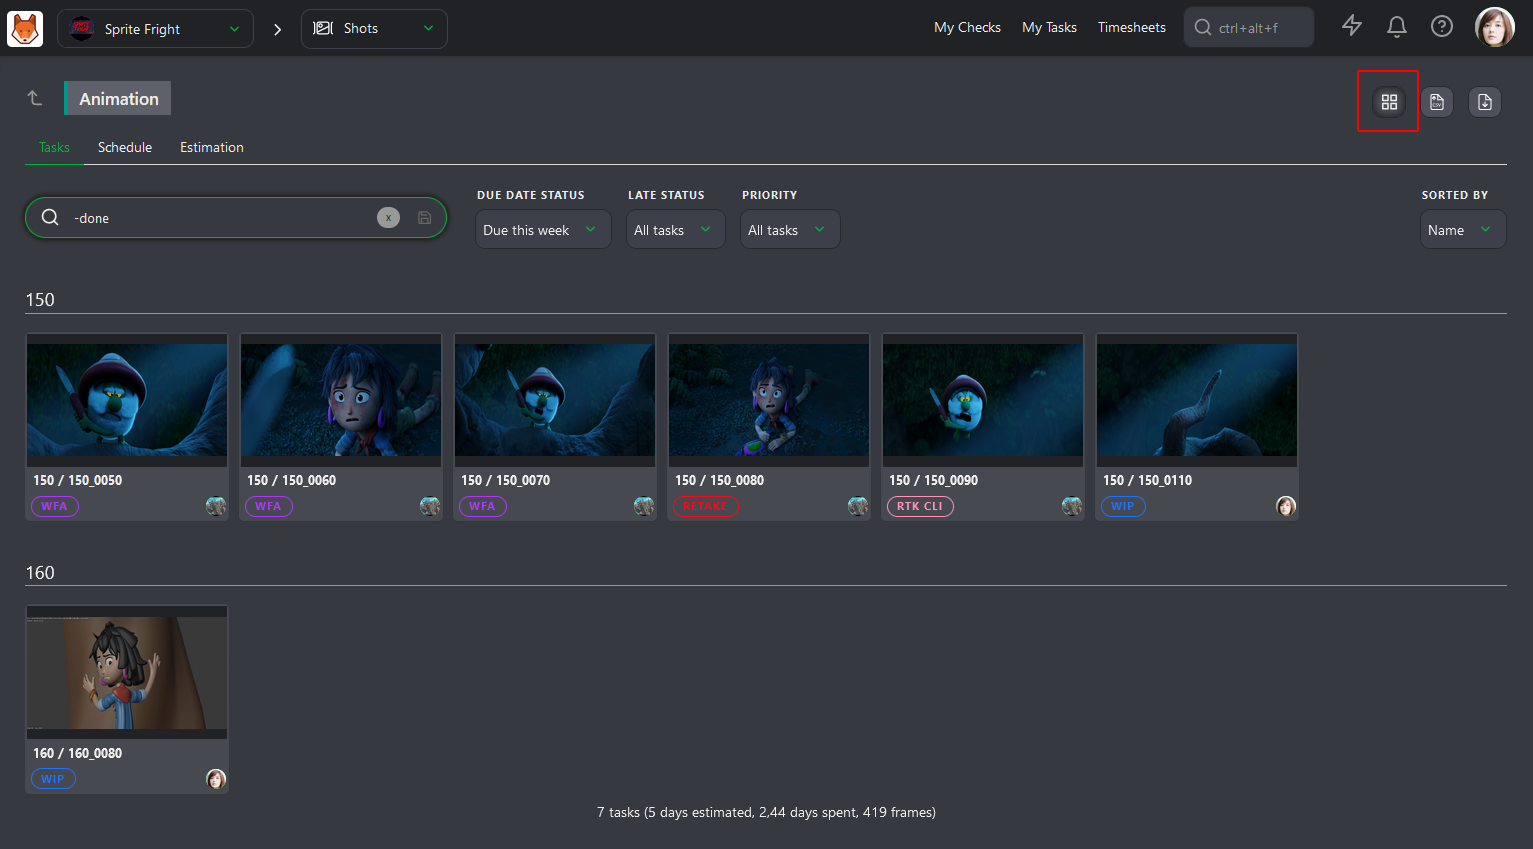Click WIP status tag on 160_0080
This screenshot has height=849, width=1533.
53,779
